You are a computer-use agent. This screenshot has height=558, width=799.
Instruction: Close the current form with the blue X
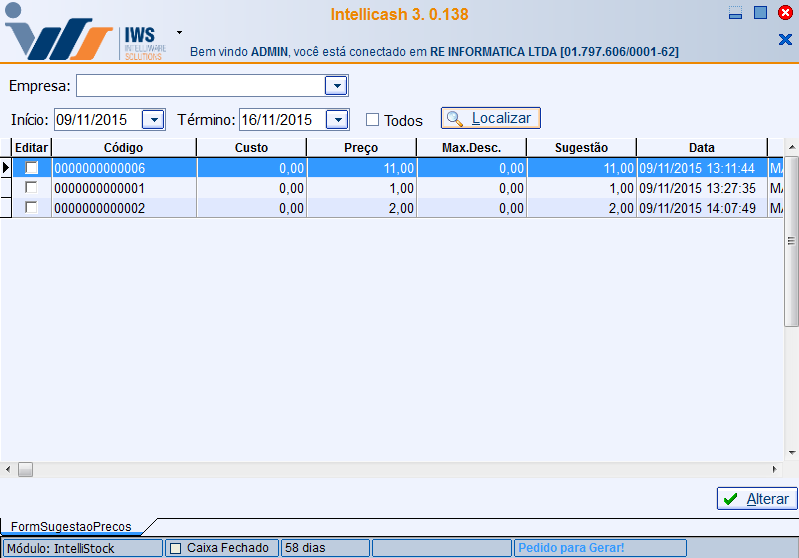click(x=785, y=39)
